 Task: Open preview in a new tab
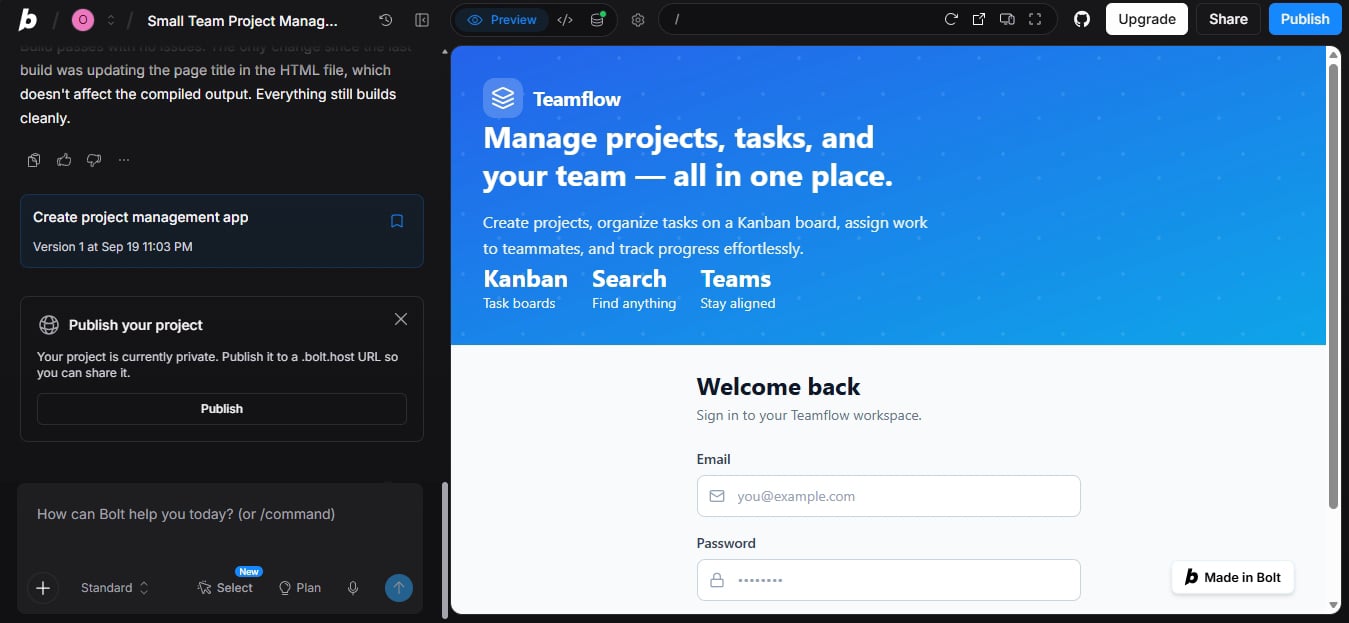(979, 20)
